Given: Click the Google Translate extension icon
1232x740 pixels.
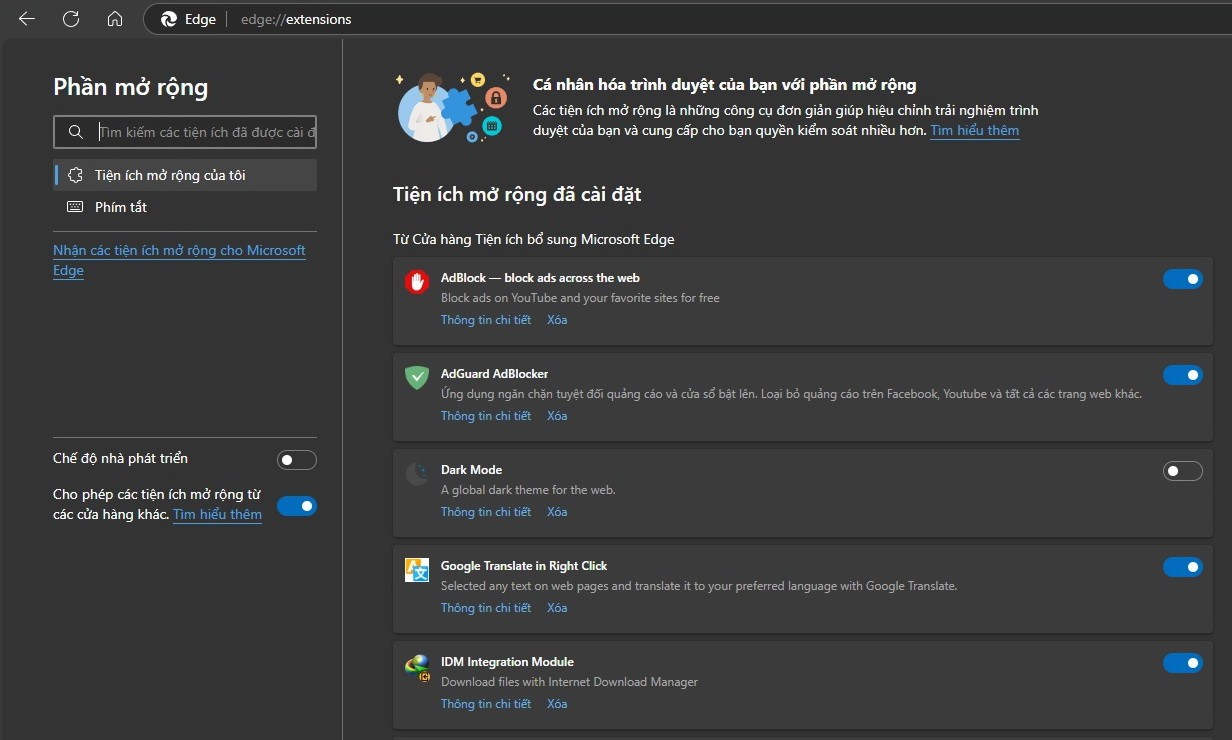Looking at the screenshot, I should [417, 570].
